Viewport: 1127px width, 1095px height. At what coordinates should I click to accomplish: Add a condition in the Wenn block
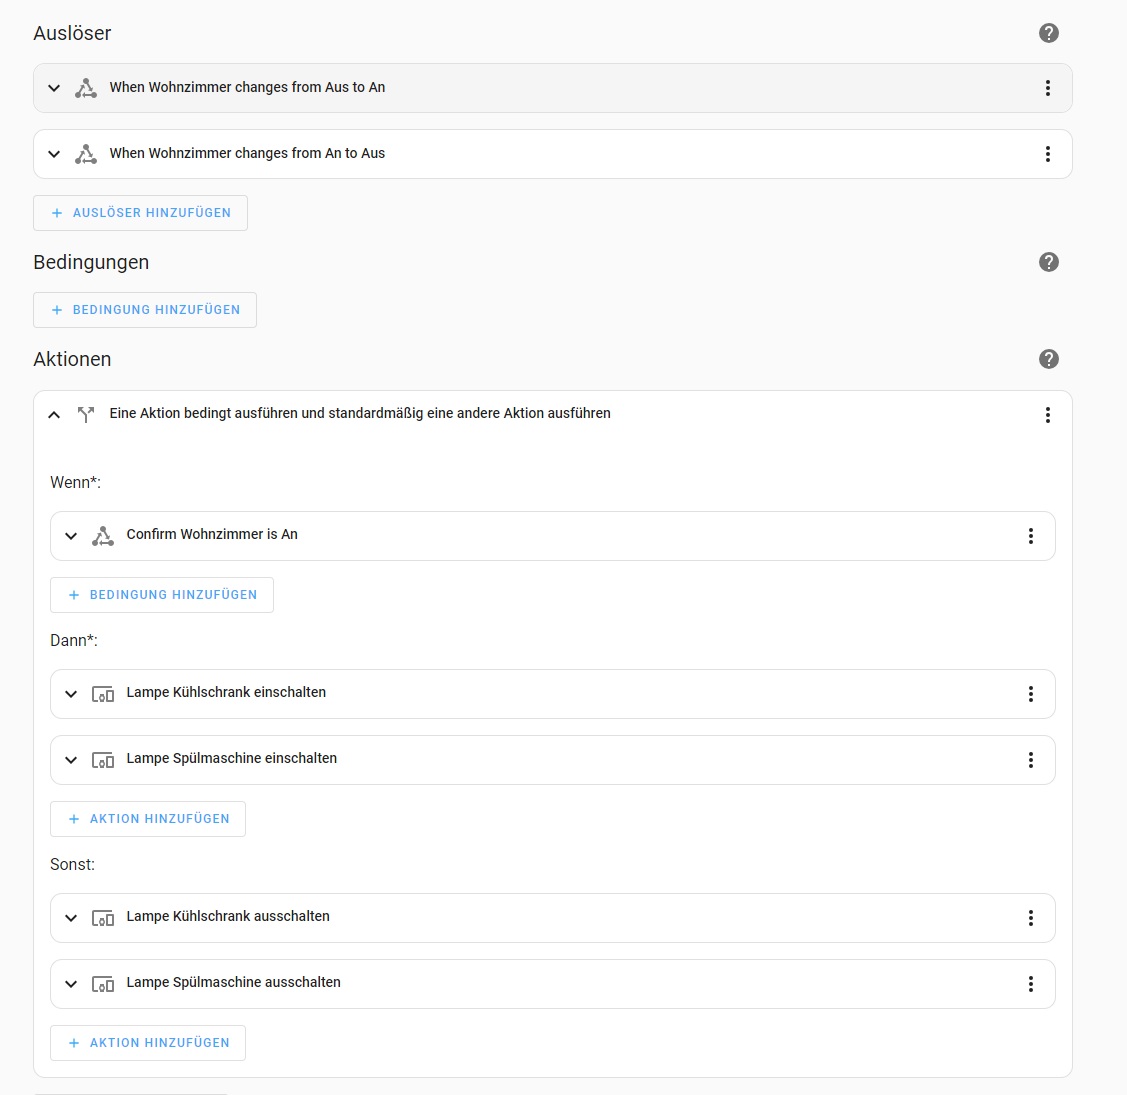pos(162,595)
